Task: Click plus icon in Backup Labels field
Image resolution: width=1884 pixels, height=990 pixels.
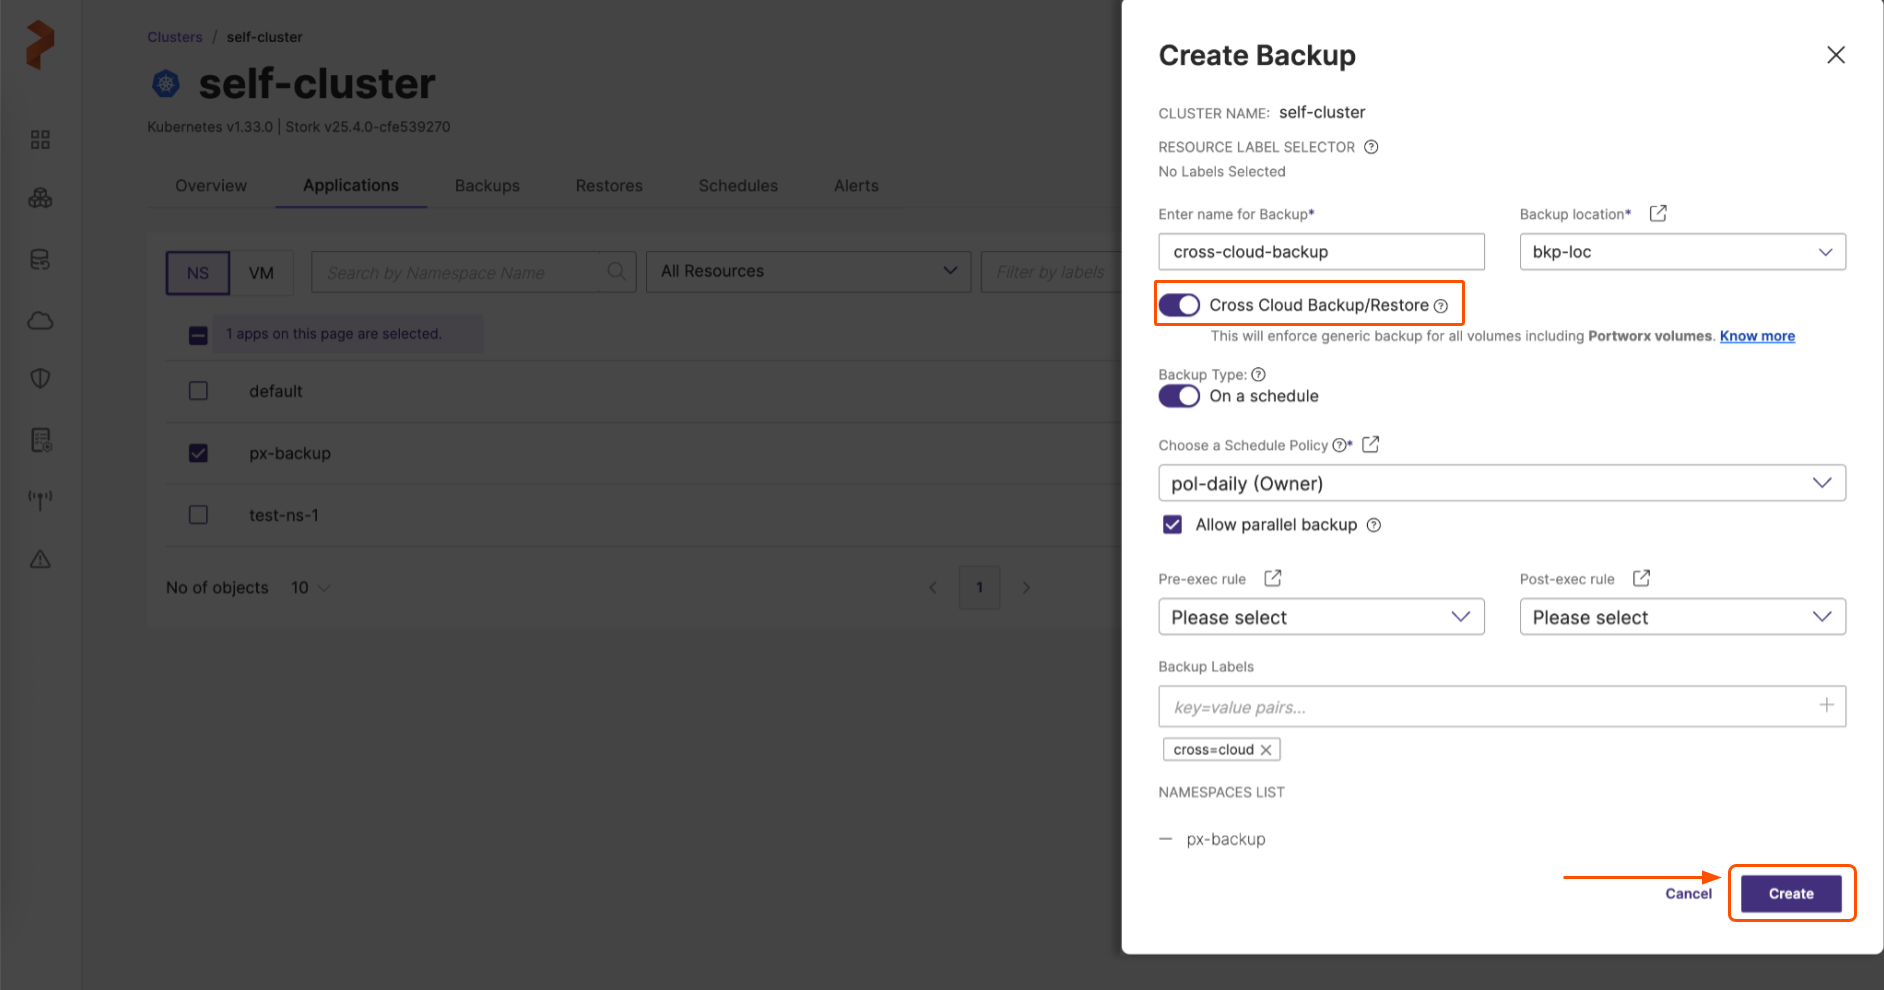Action: [x=1826, y=705]
